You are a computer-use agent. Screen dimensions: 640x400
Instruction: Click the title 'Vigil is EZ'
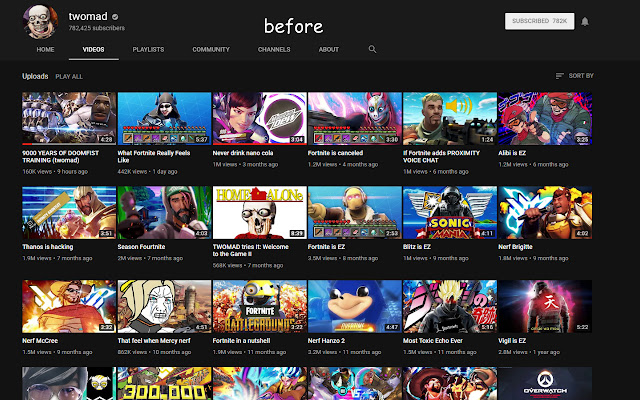tap(512, 341)
